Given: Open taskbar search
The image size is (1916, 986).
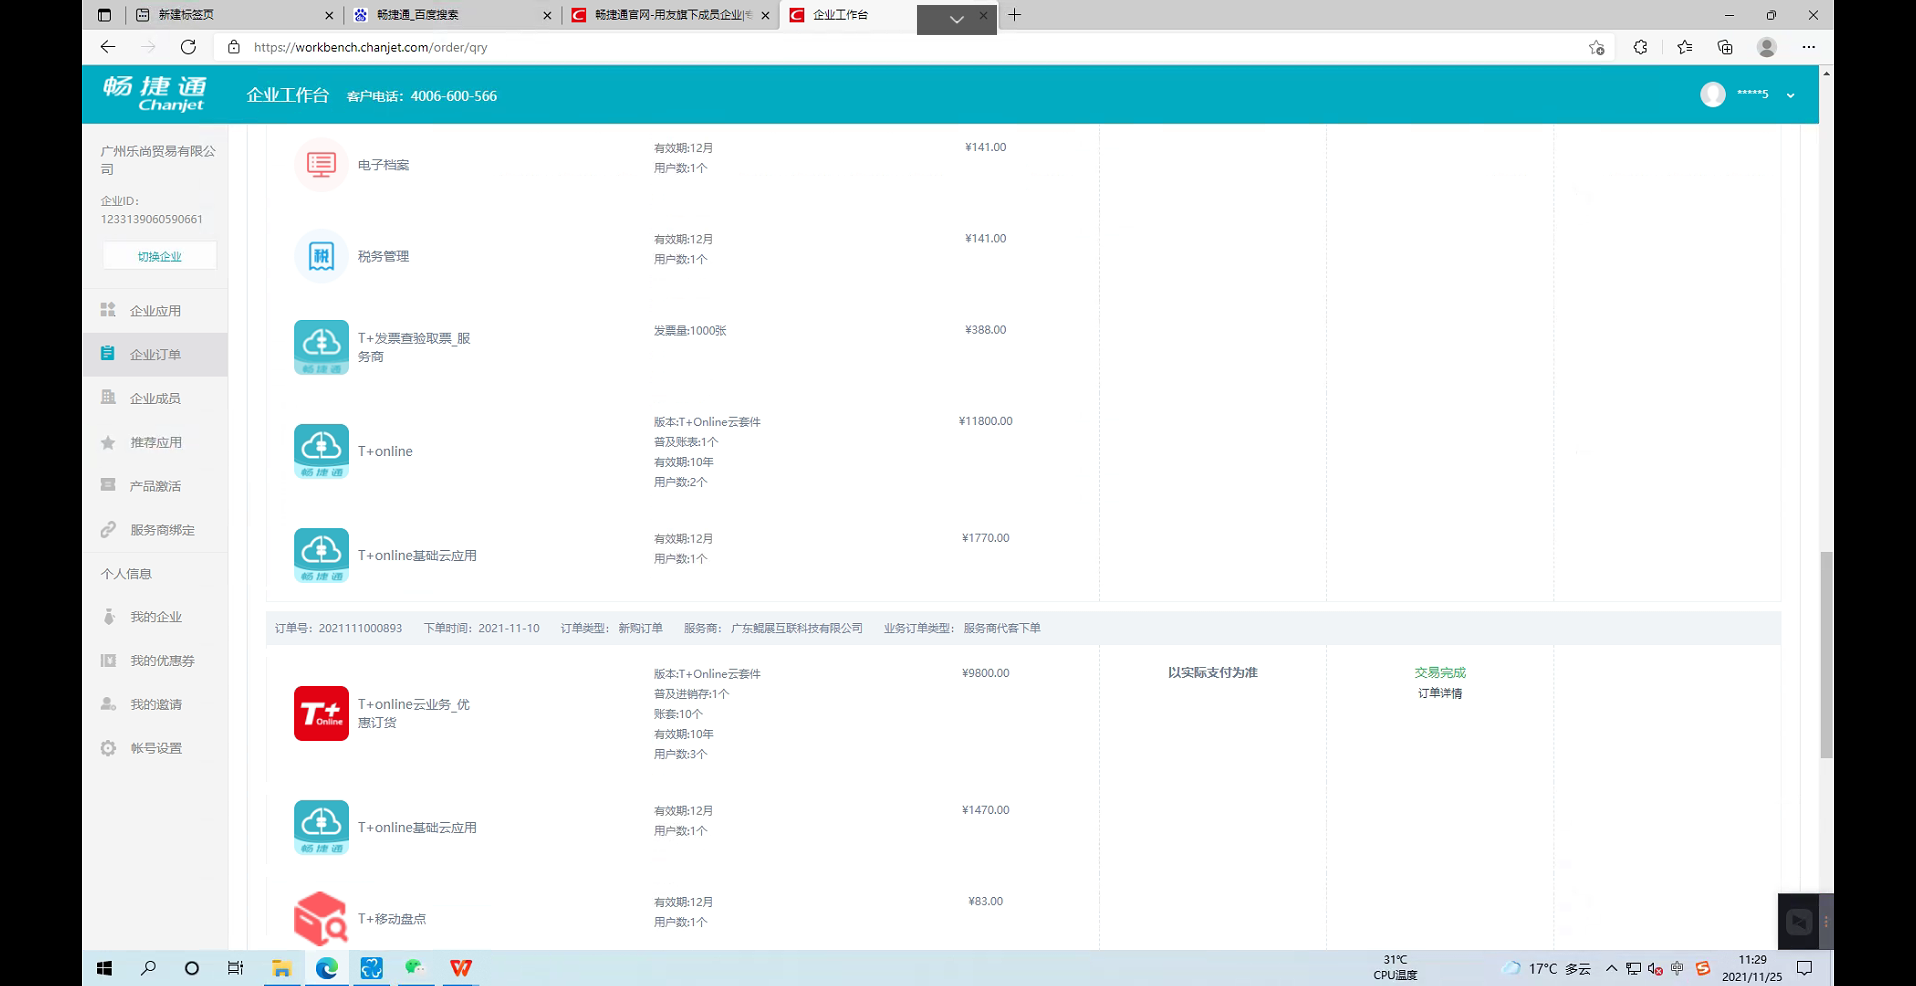Looking at the screenshot, I should [148, 968].
